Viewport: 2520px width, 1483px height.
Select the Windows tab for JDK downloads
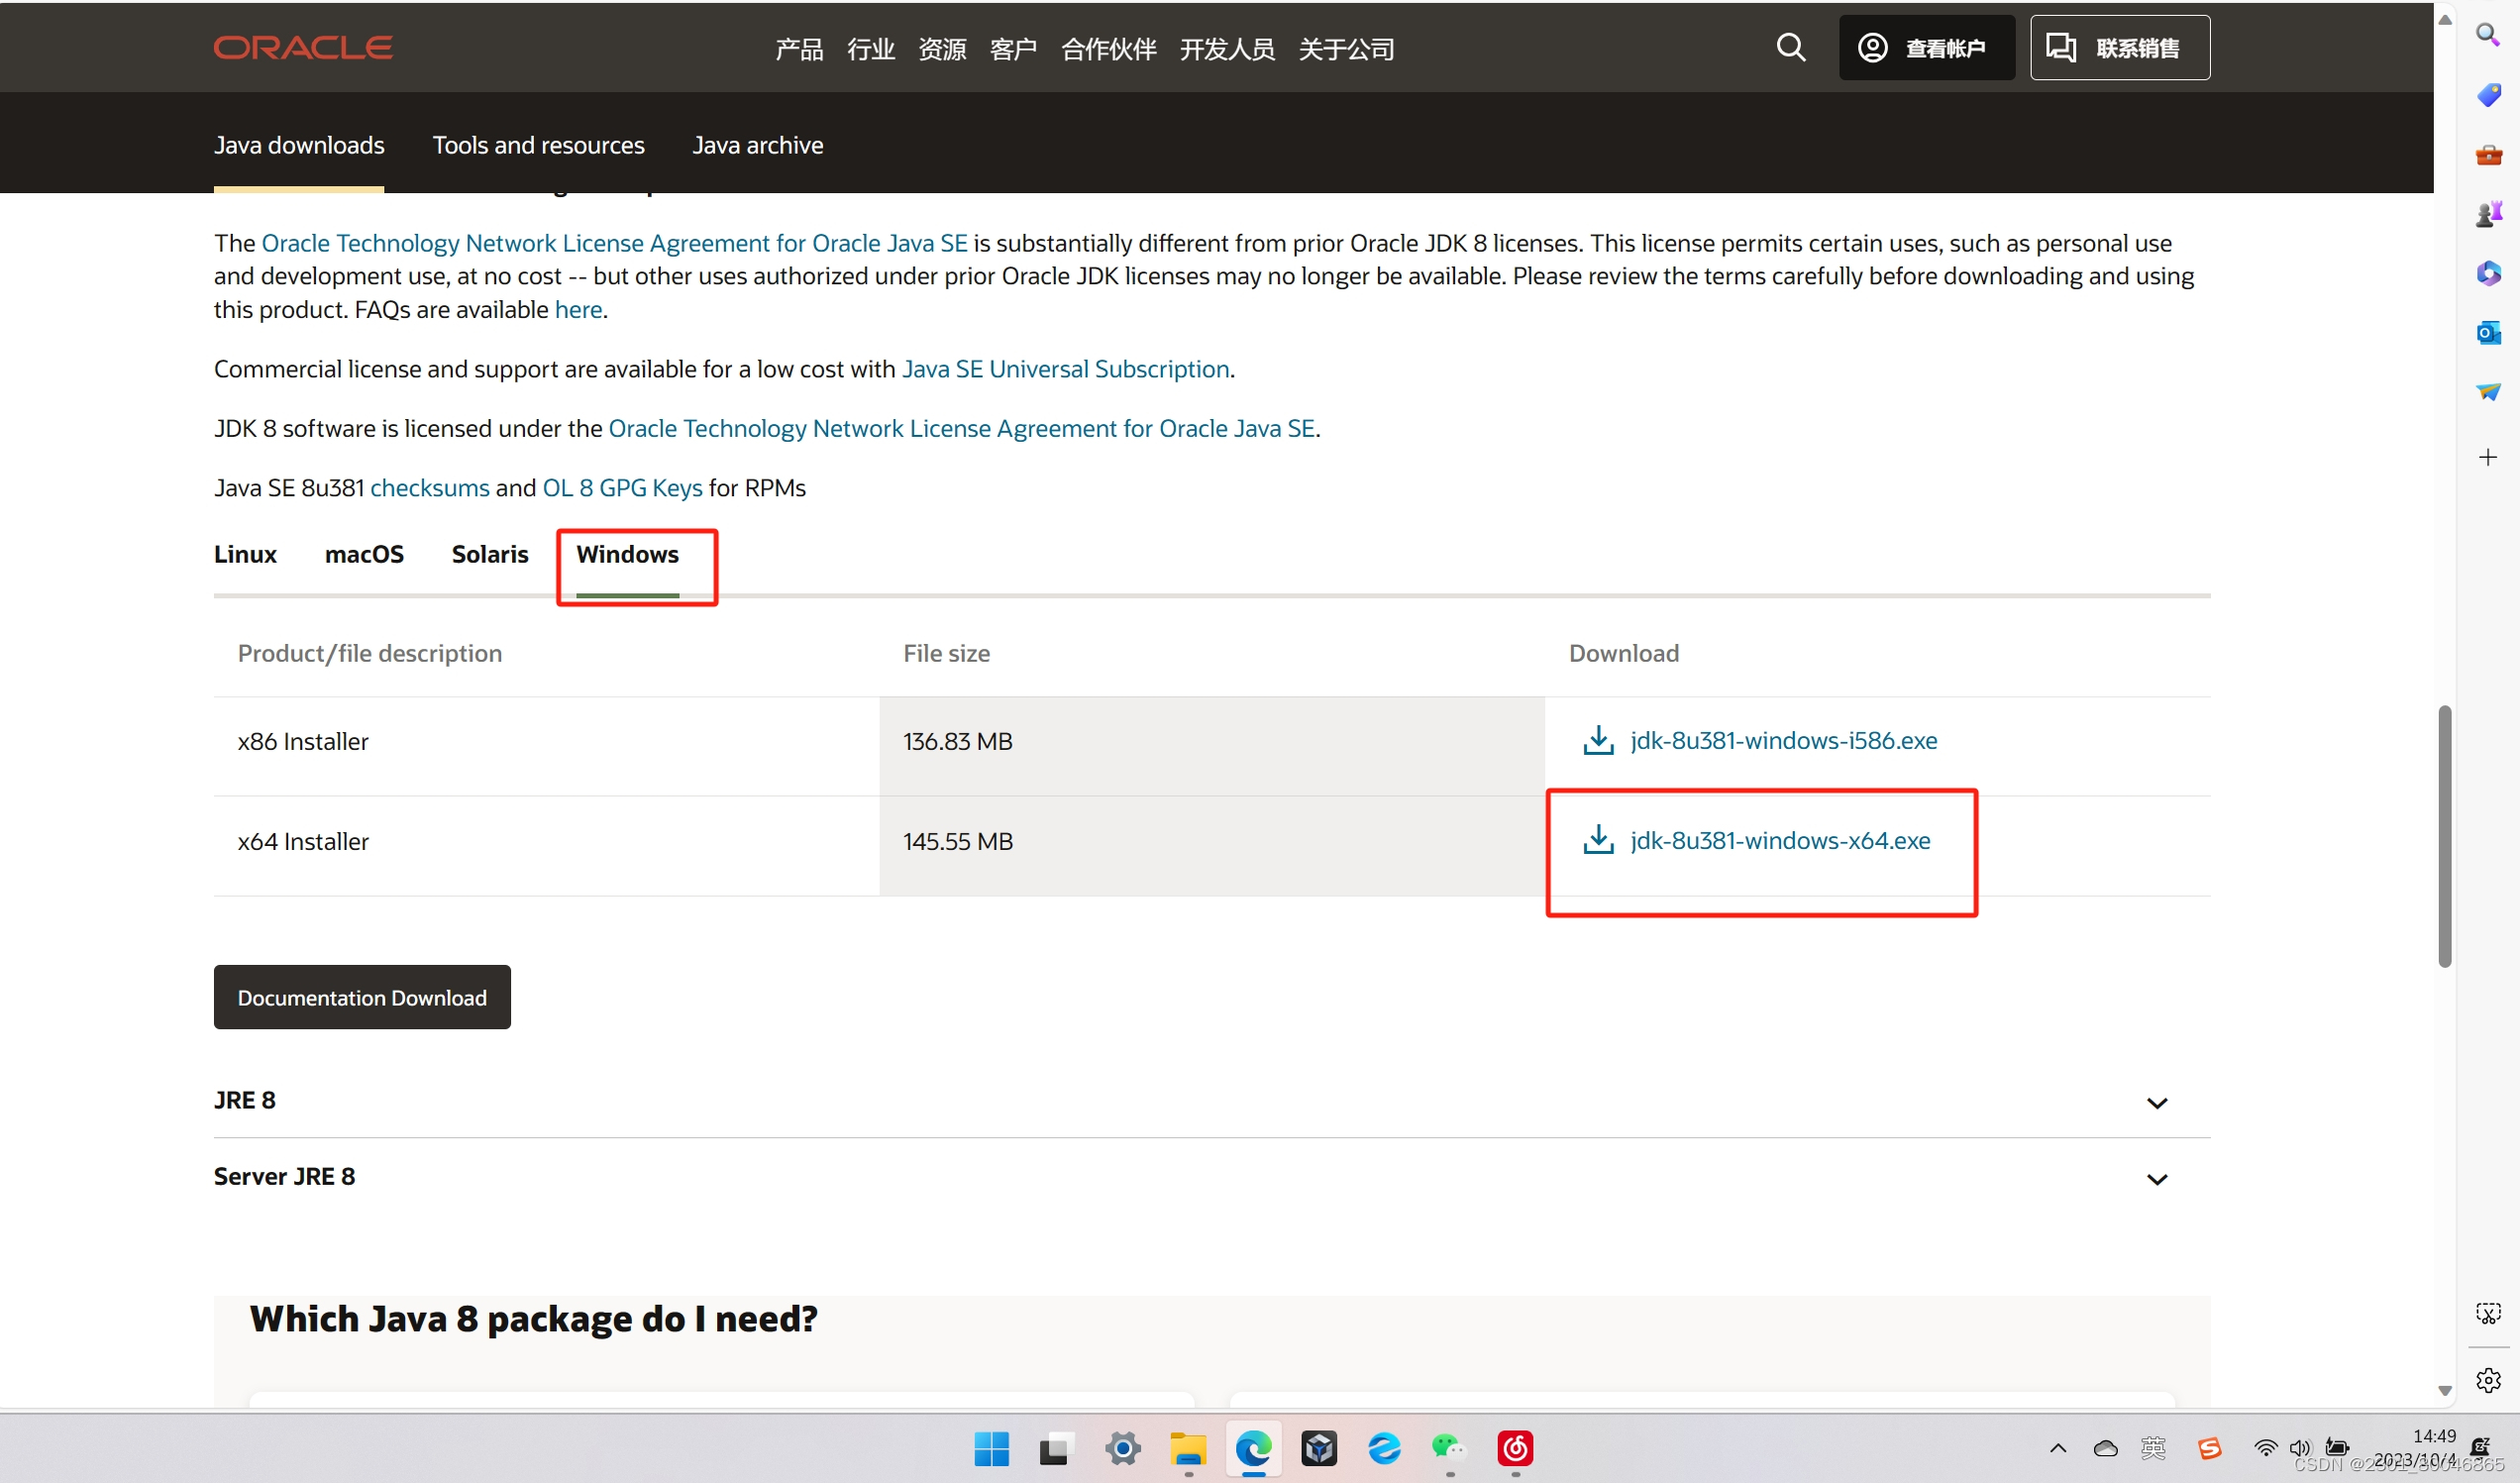coord(628,553)
